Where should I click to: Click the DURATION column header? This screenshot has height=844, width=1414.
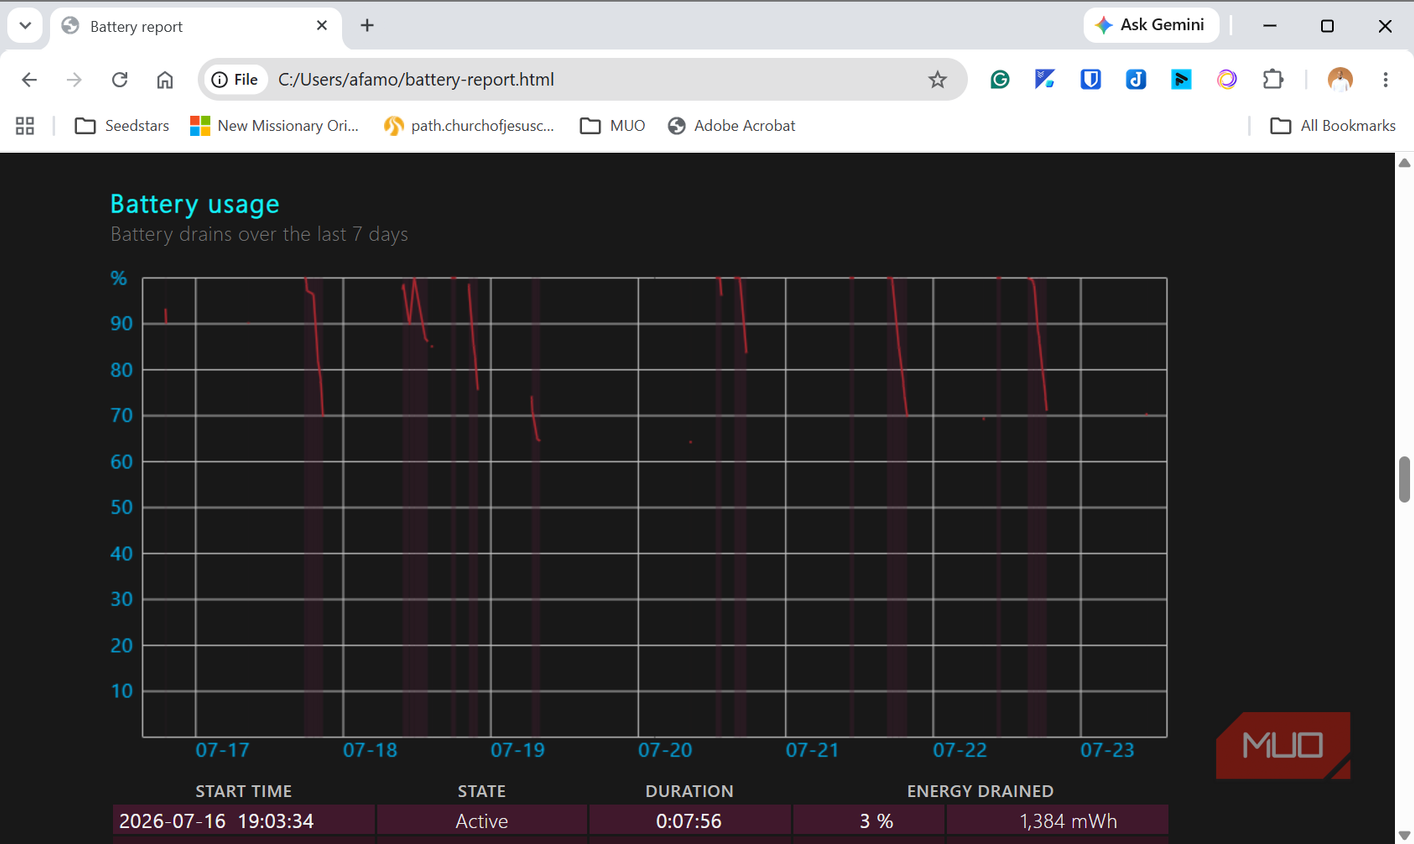(689, 791)
